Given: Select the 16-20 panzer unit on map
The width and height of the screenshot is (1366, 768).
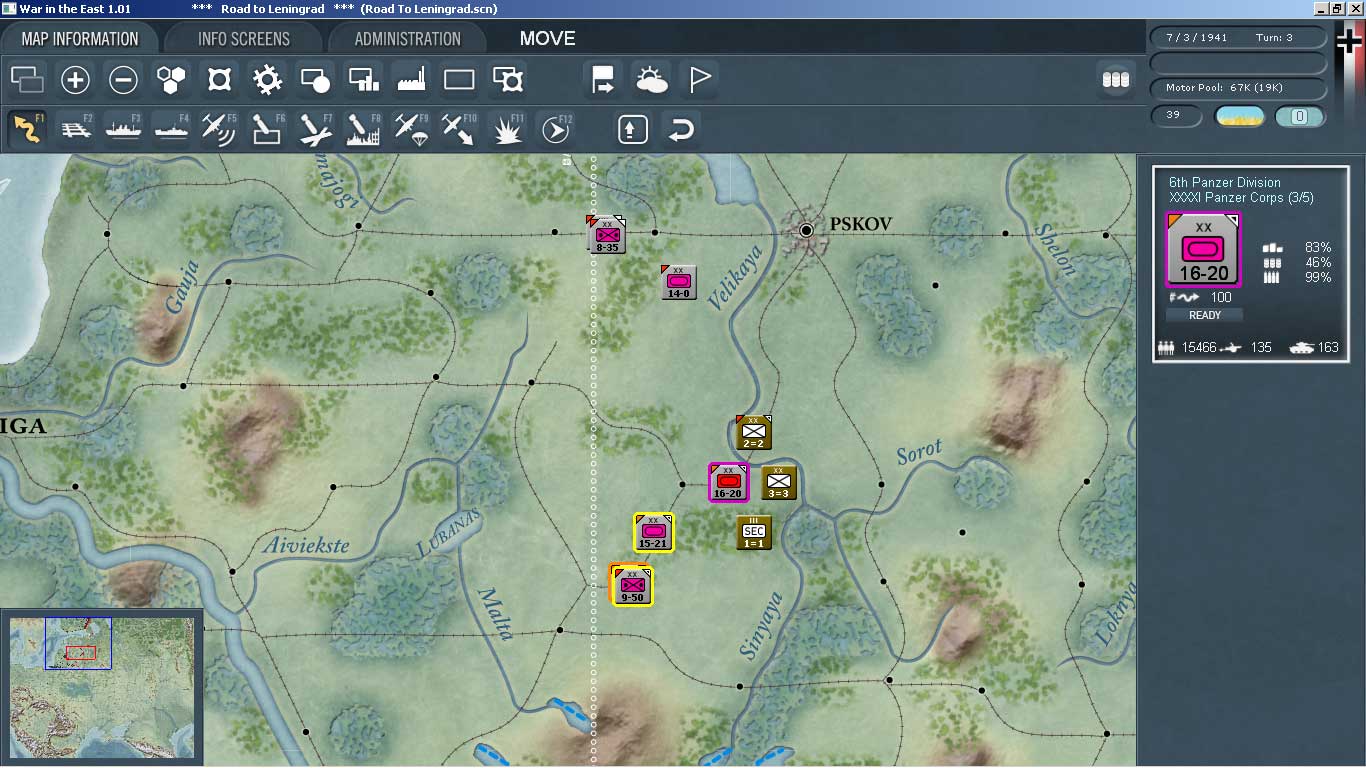Looking at the screenshot, I should (728, 482).
